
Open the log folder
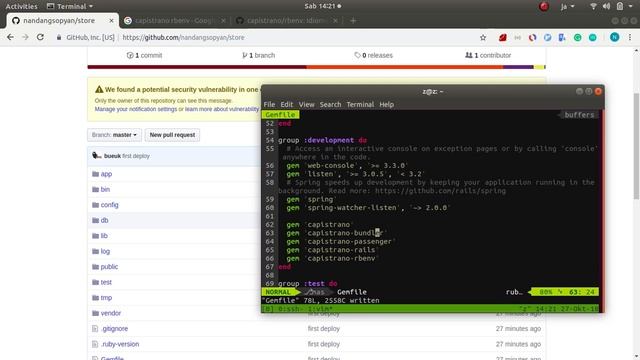105,251
